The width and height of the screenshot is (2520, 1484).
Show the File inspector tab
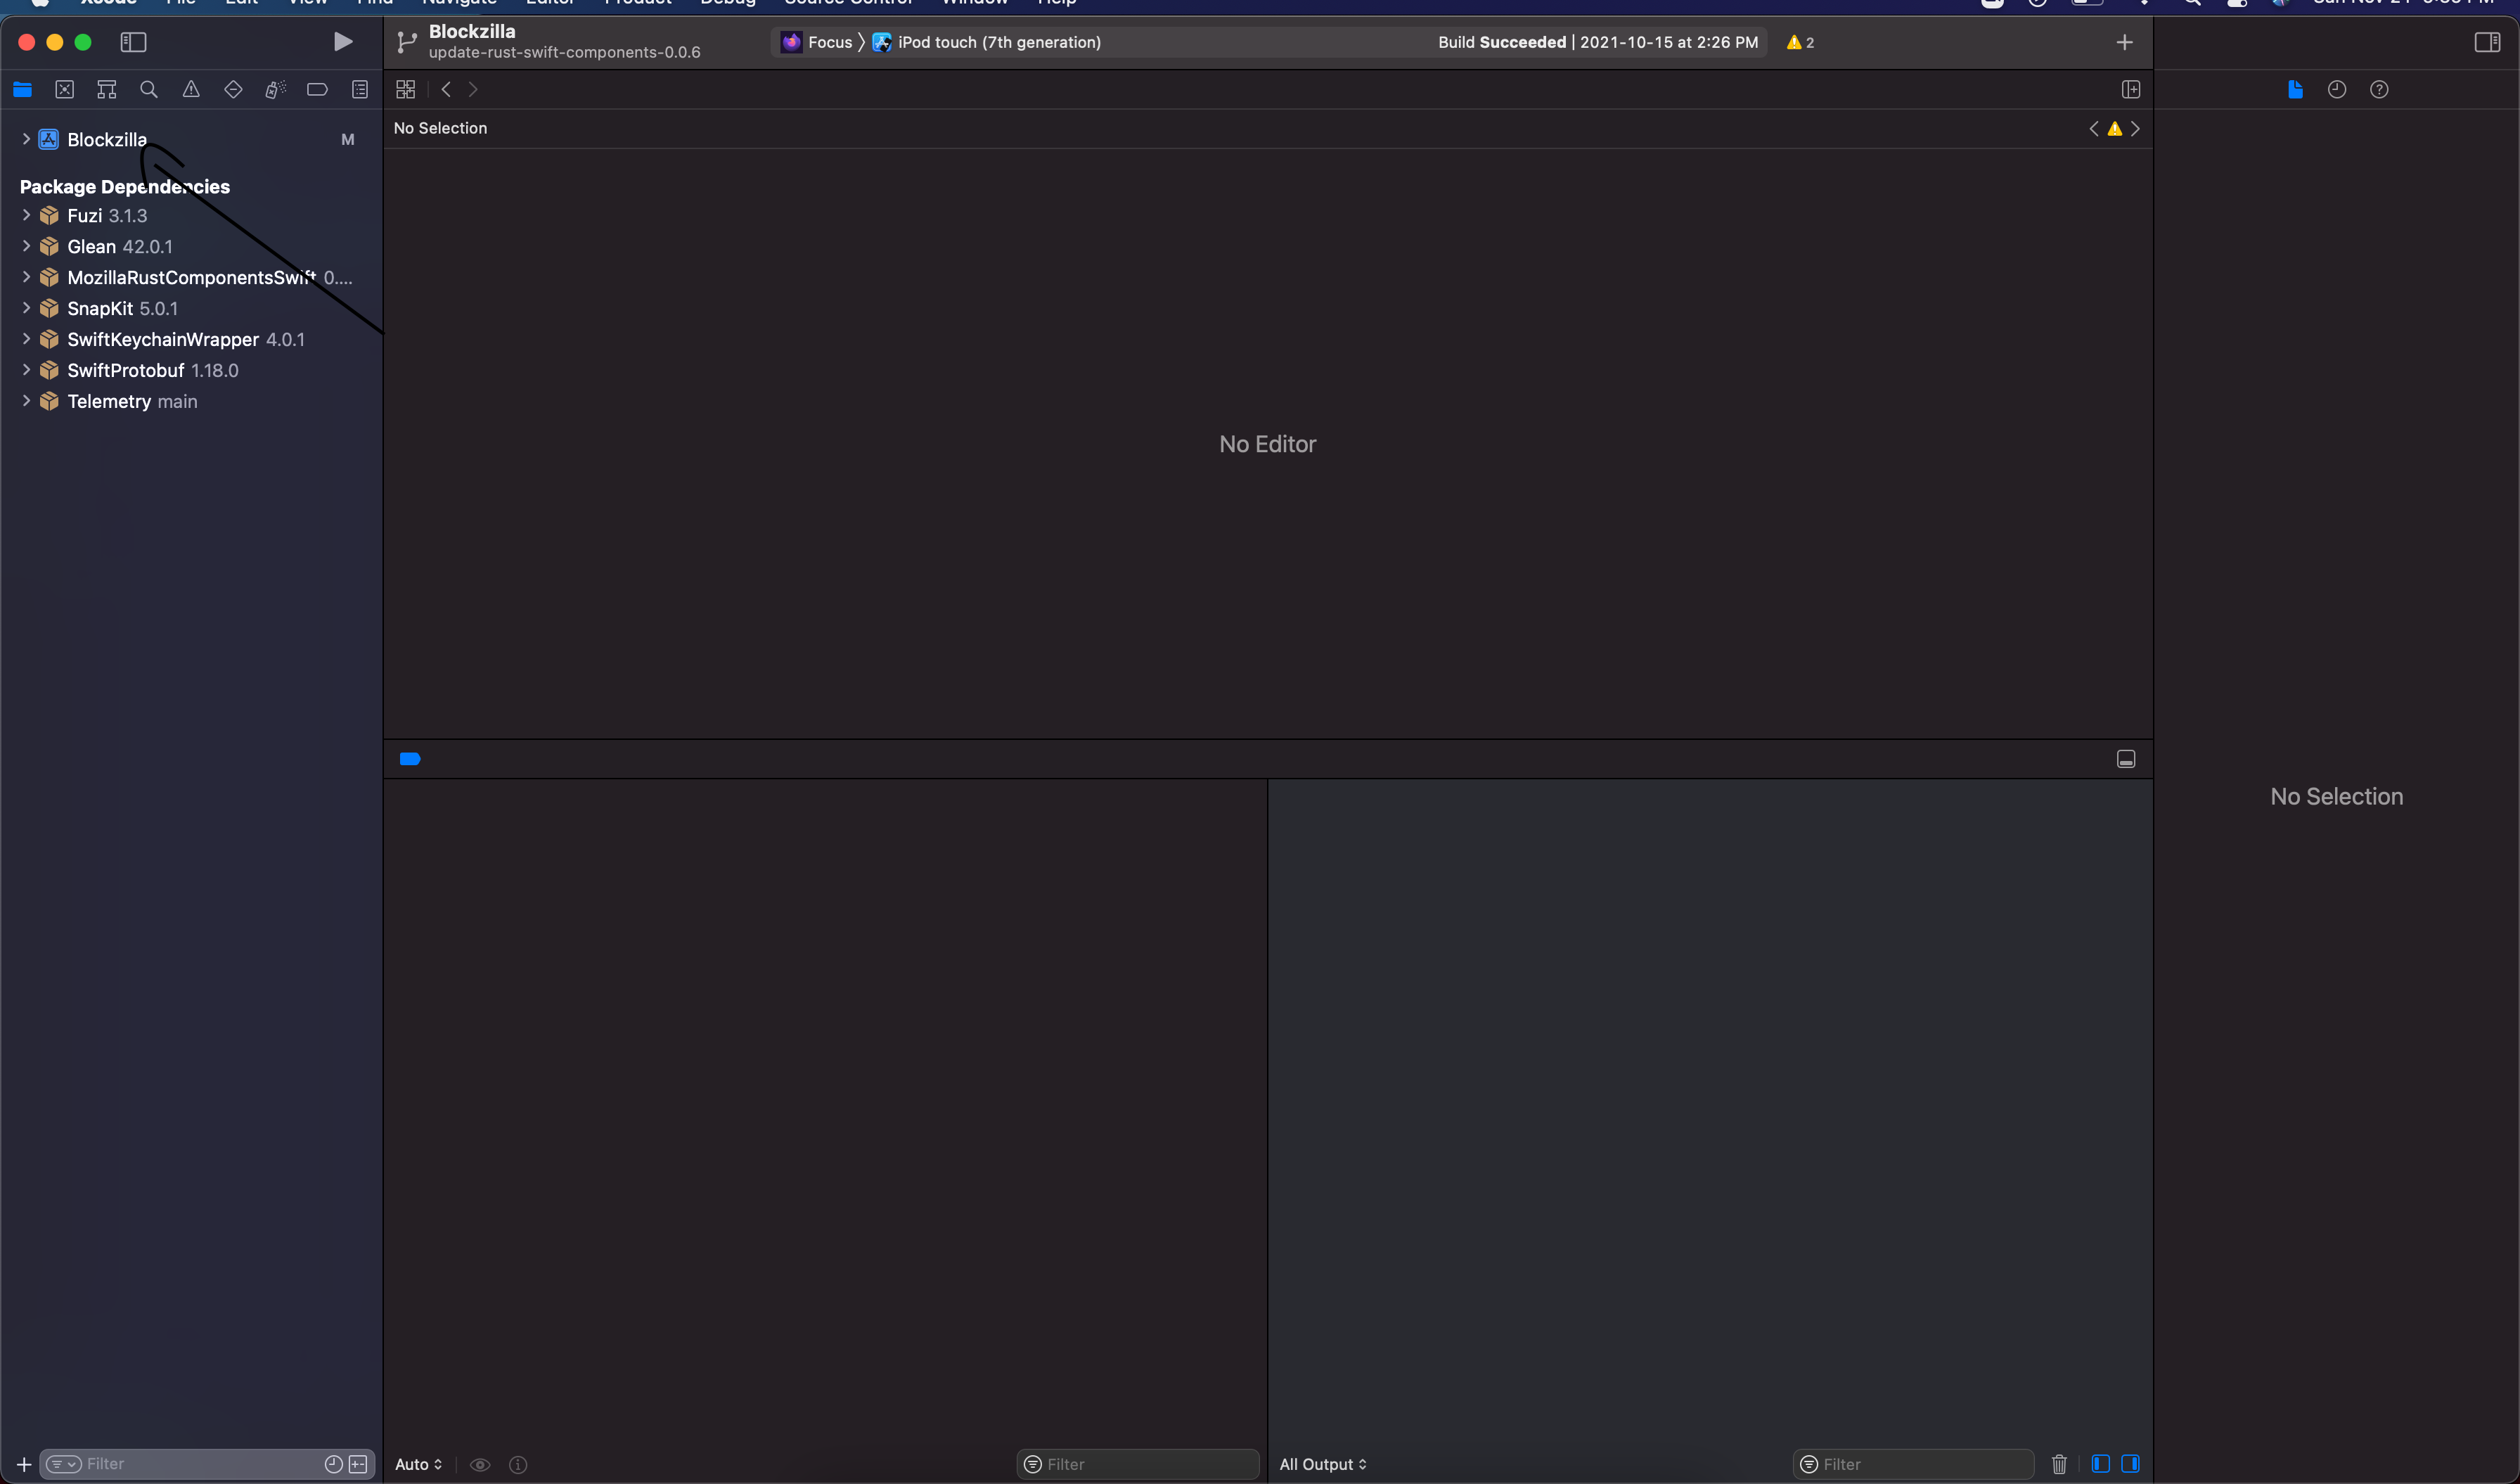(2295, 90)
